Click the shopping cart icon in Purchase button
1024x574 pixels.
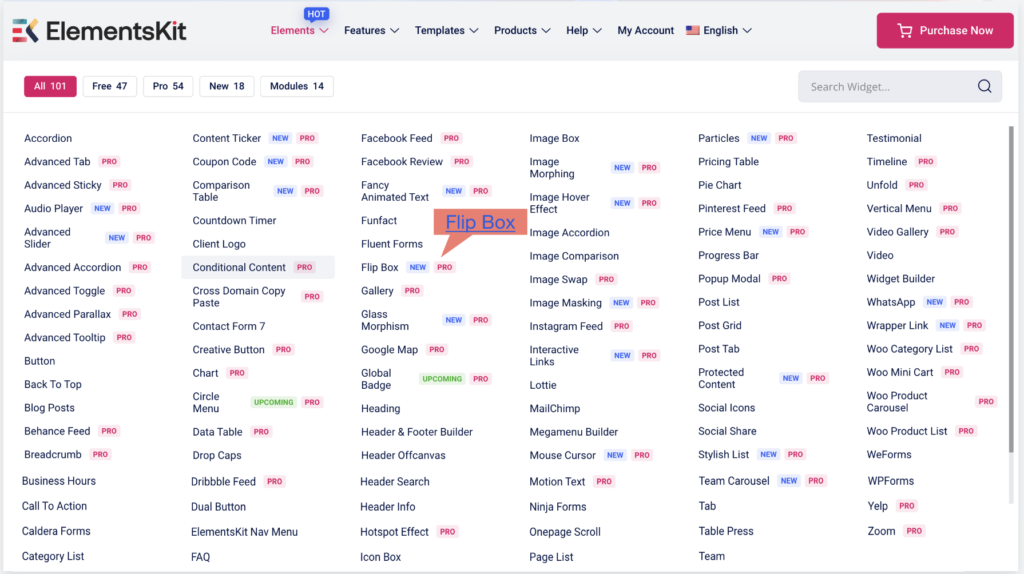click(904, 30)
